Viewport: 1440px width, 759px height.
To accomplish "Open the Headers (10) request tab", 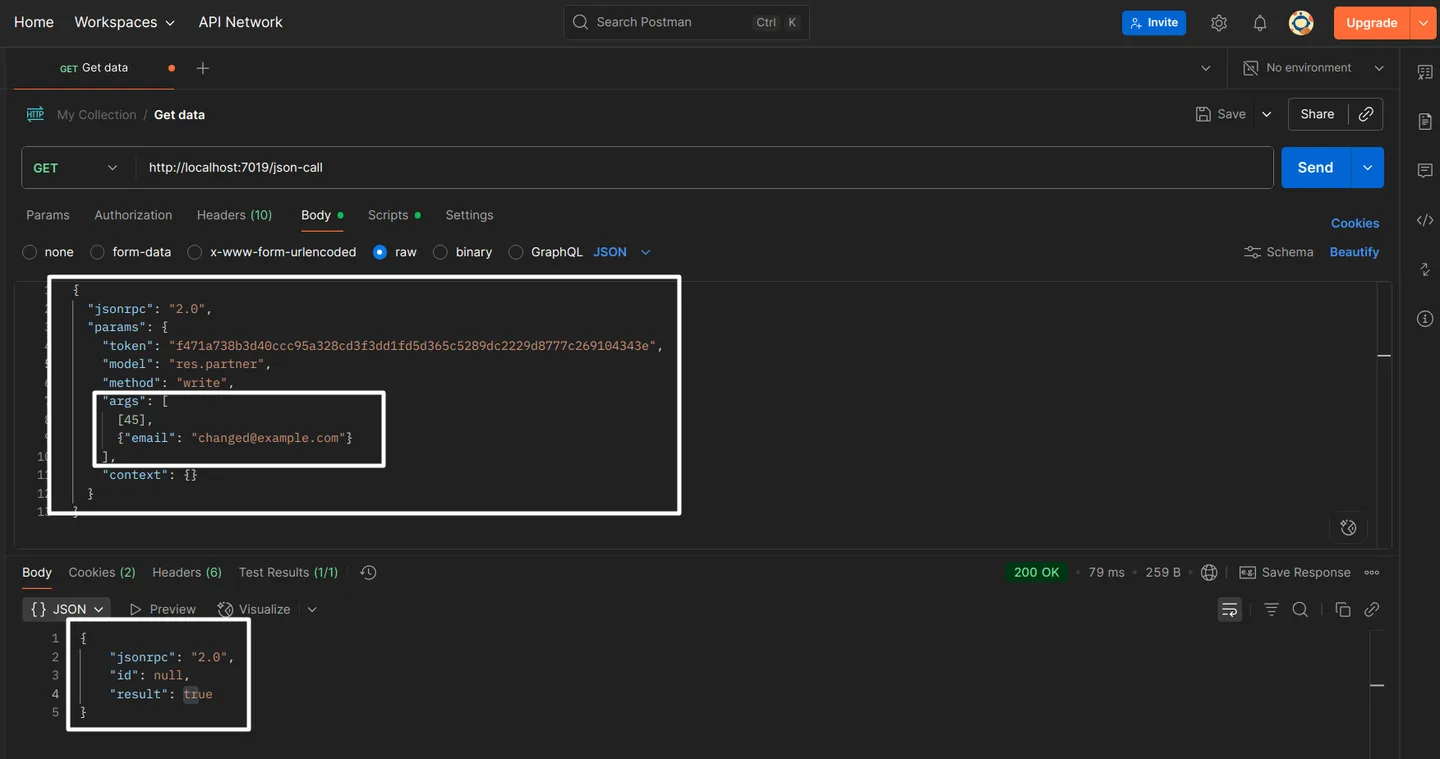I will click(x=234, y=215).
